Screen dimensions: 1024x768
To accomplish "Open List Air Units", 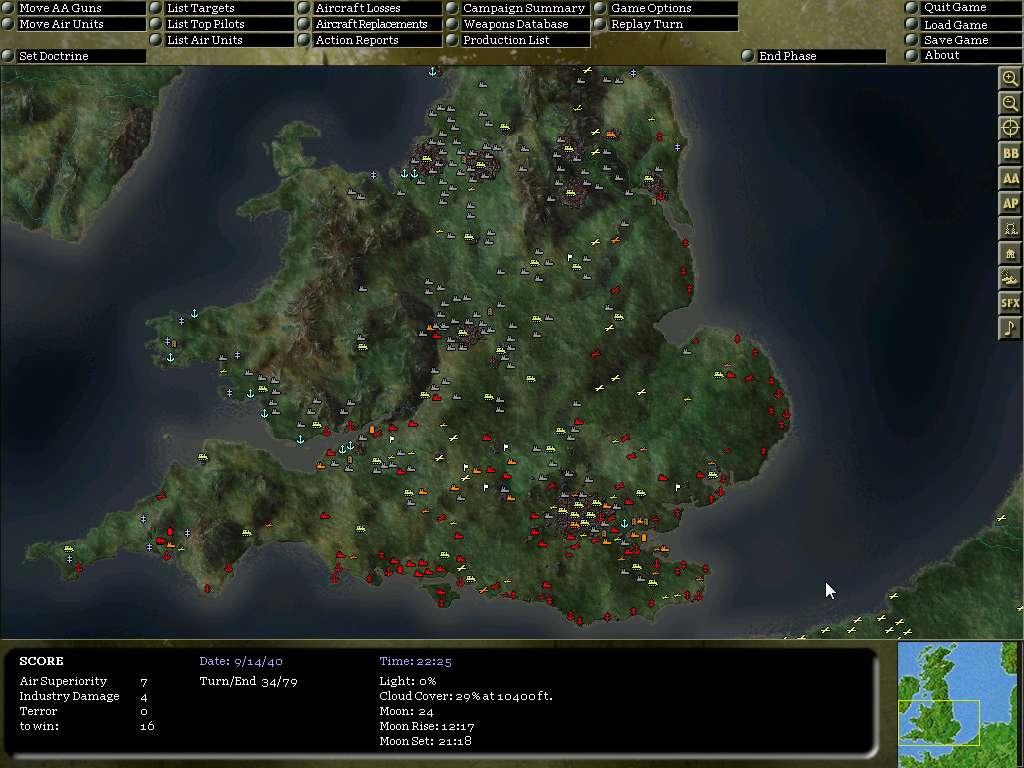I will click(222, 40).
